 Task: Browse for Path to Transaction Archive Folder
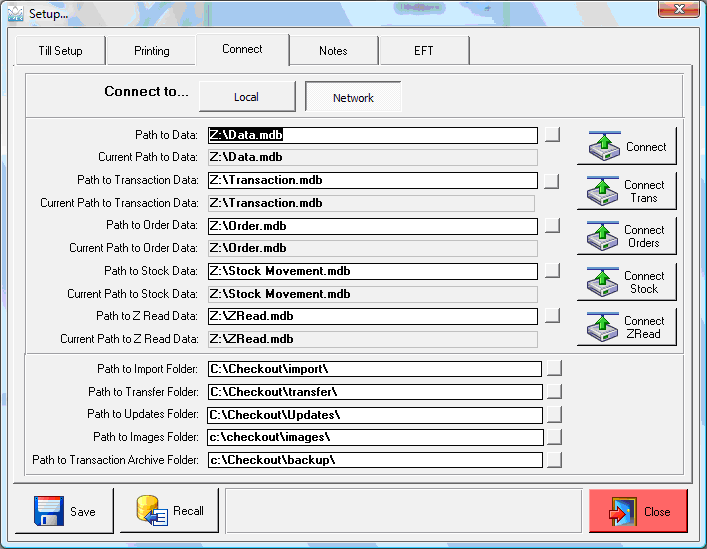pyautogui.click(x=555, y=460)
